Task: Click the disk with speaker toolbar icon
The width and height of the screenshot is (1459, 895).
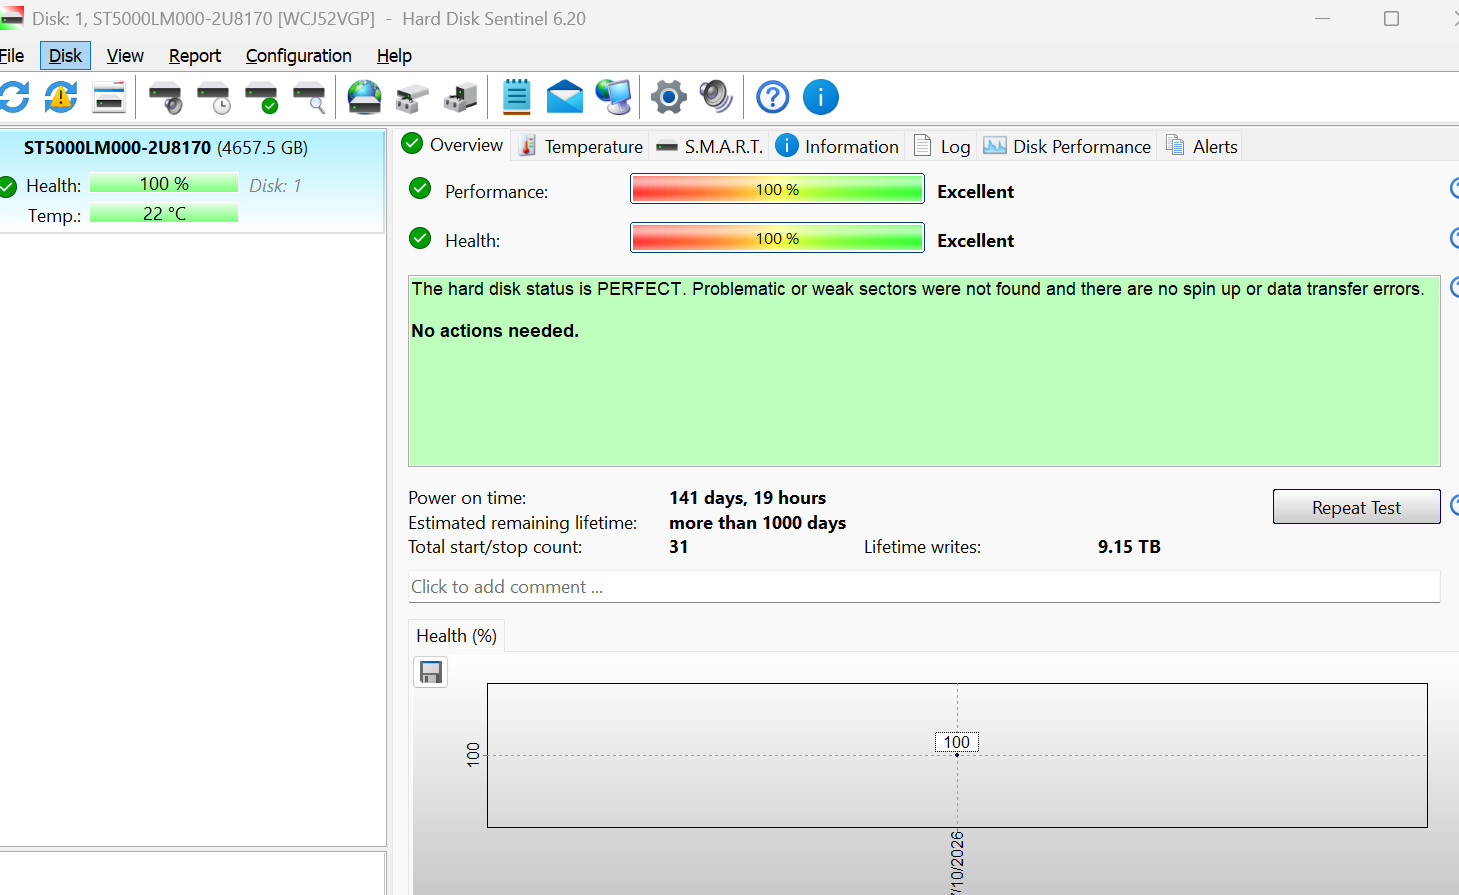Action: pyautogui.click(x=165, y=98)
